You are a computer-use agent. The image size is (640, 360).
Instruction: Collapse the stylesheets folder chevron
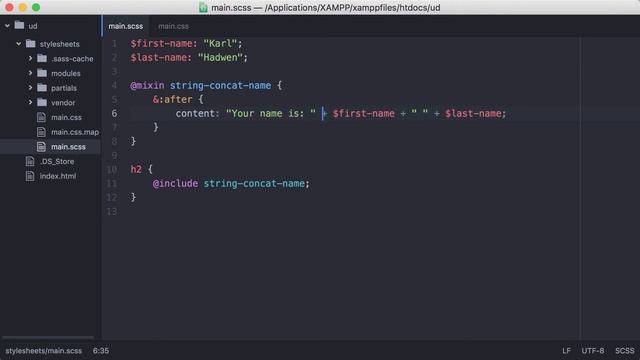pos(19,44)
